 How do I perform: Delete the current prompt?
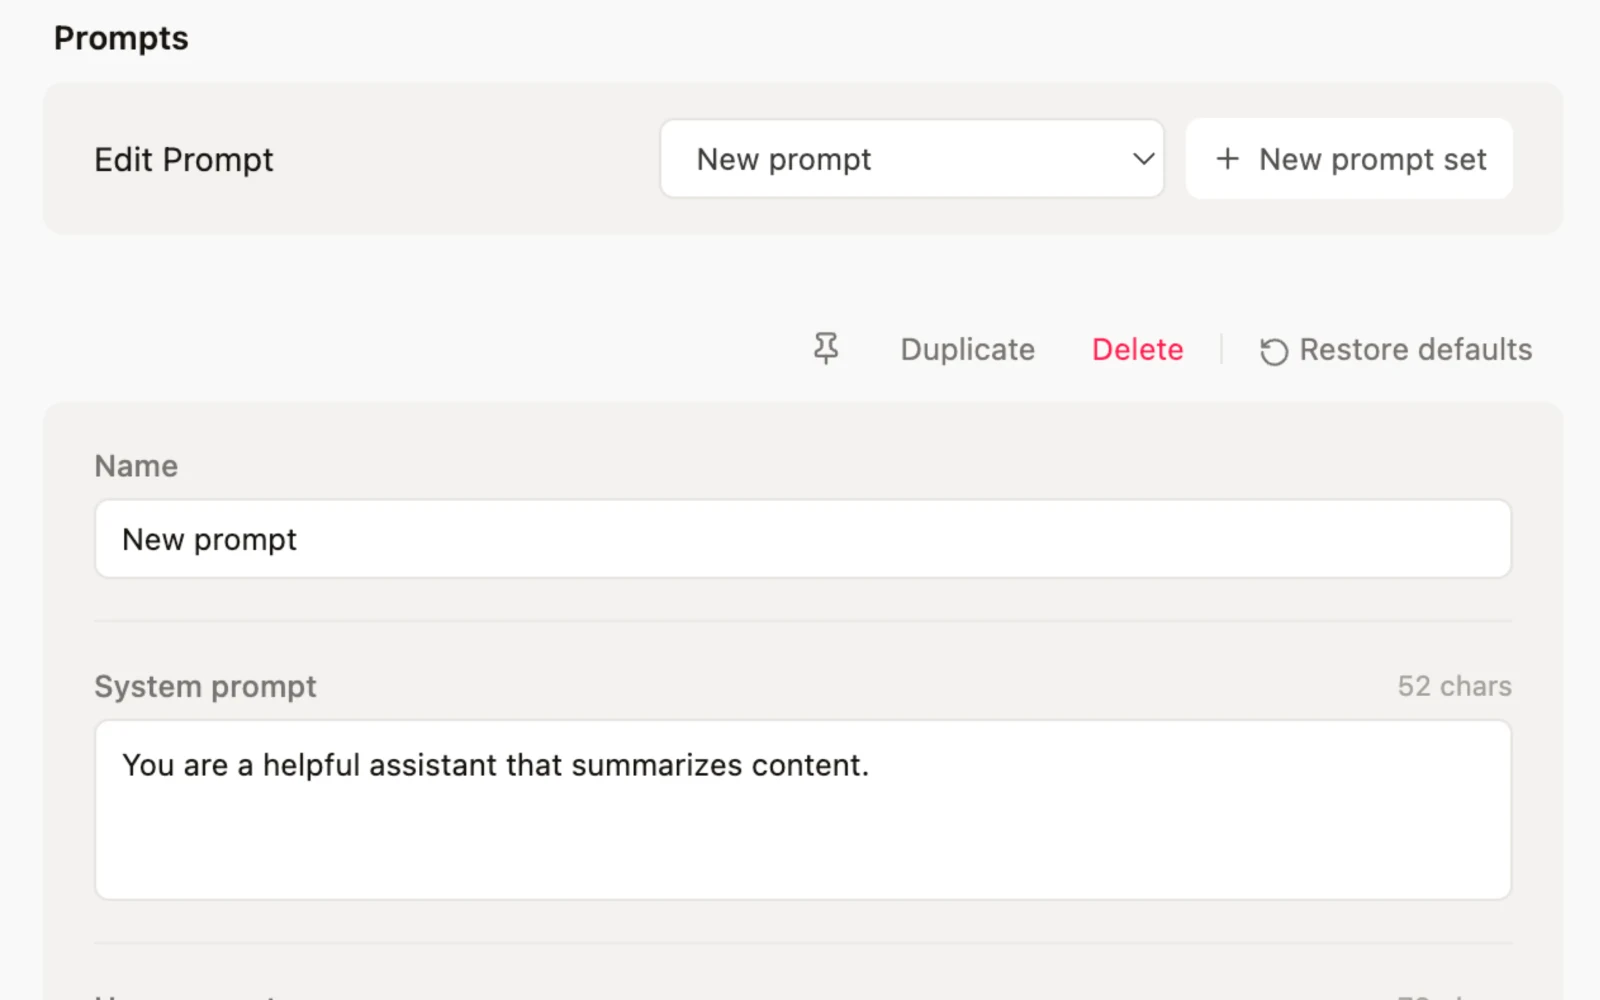click(x=1137, y=349)
